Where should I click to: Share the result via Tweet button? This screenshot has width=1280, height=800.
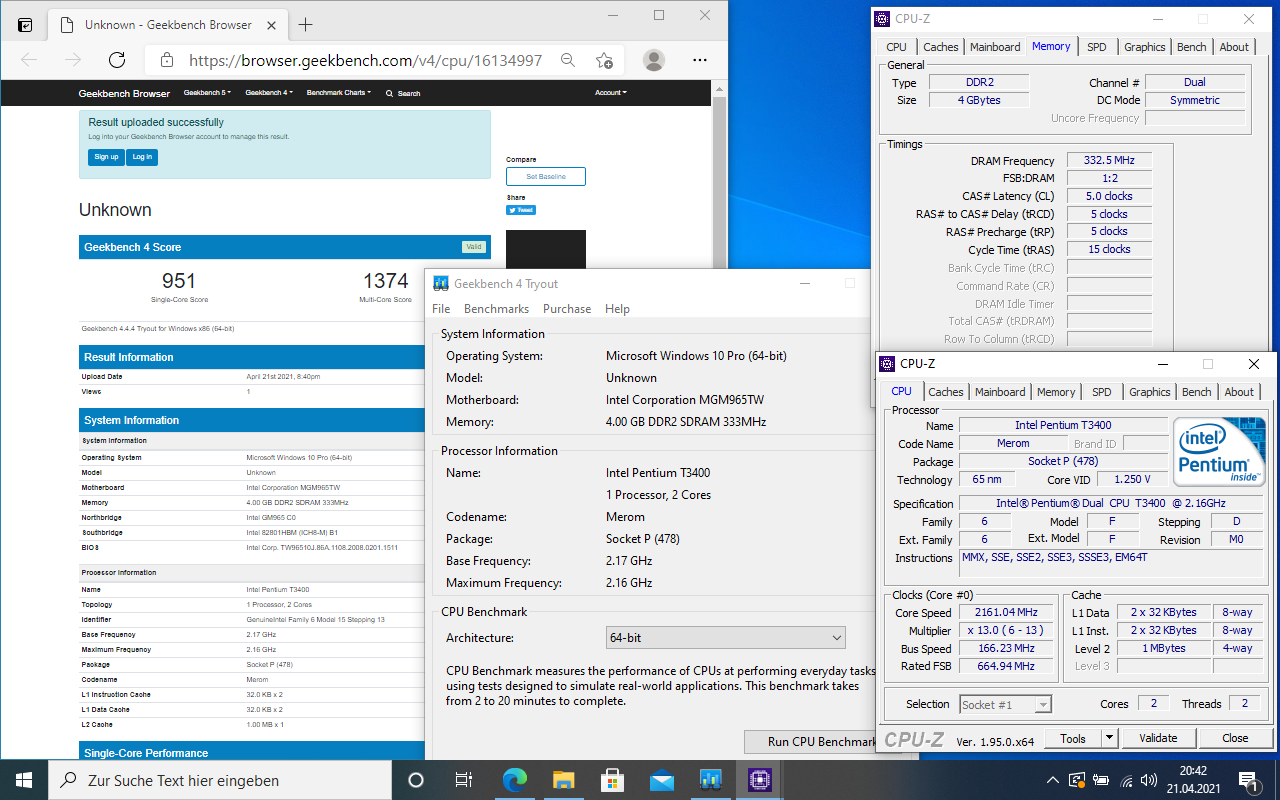tap(521, 210)
